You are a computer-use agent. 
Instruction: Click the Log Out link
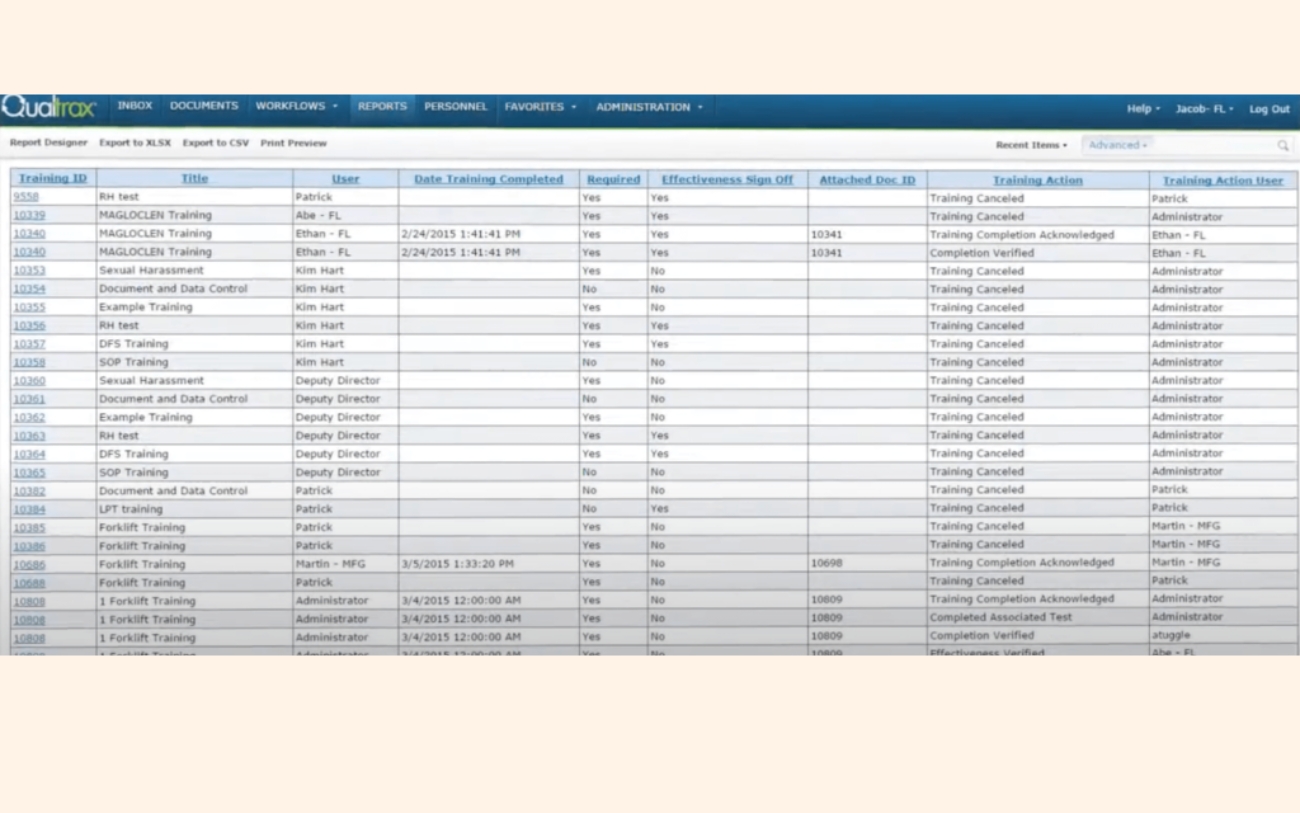[1269, 109]
